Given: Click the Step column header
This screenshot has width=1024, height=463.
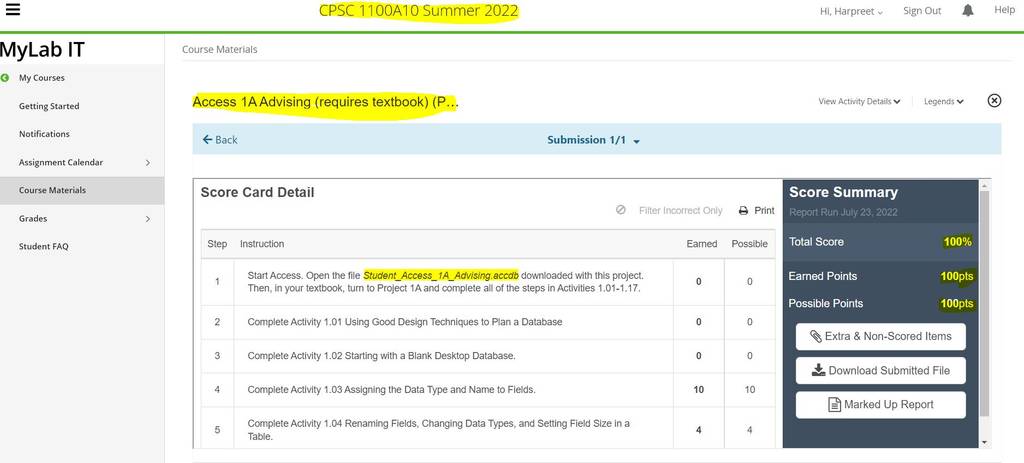Looking at the screenshot, I should (217, 244).
